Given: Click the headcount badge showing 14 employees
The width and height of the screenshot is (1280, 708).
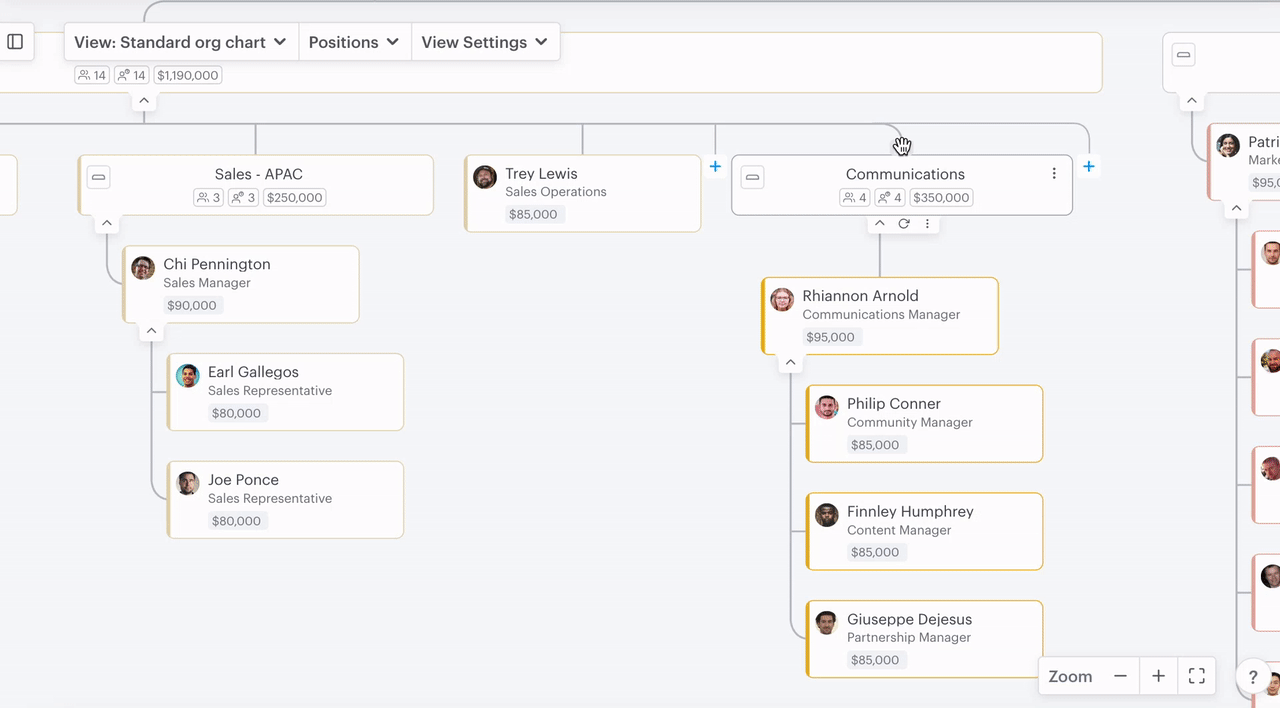Looking at the screenshot, I should [x=91, y=74].
